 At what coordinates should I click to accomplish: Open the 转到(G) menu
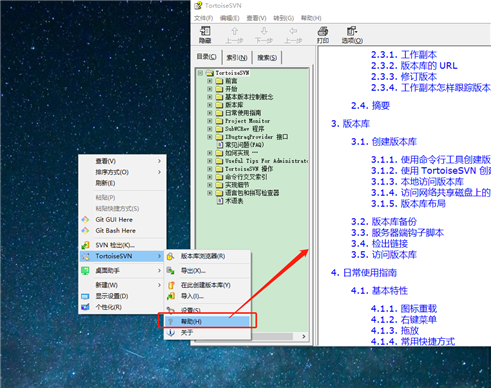284,18
